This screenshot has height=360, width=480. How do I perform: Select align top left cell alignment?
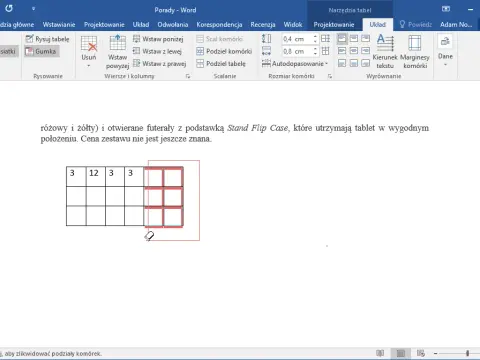[342, 39]
